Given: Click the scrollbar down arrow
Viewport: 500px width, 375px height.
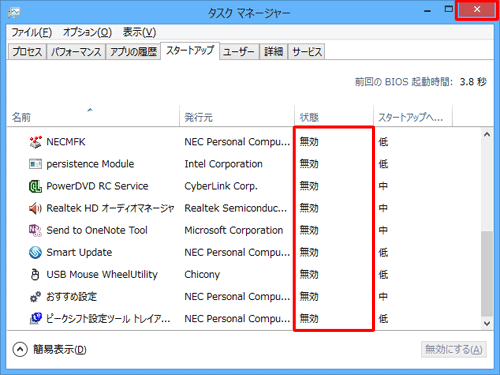Looking at the screenshot, I should point(487,323).
